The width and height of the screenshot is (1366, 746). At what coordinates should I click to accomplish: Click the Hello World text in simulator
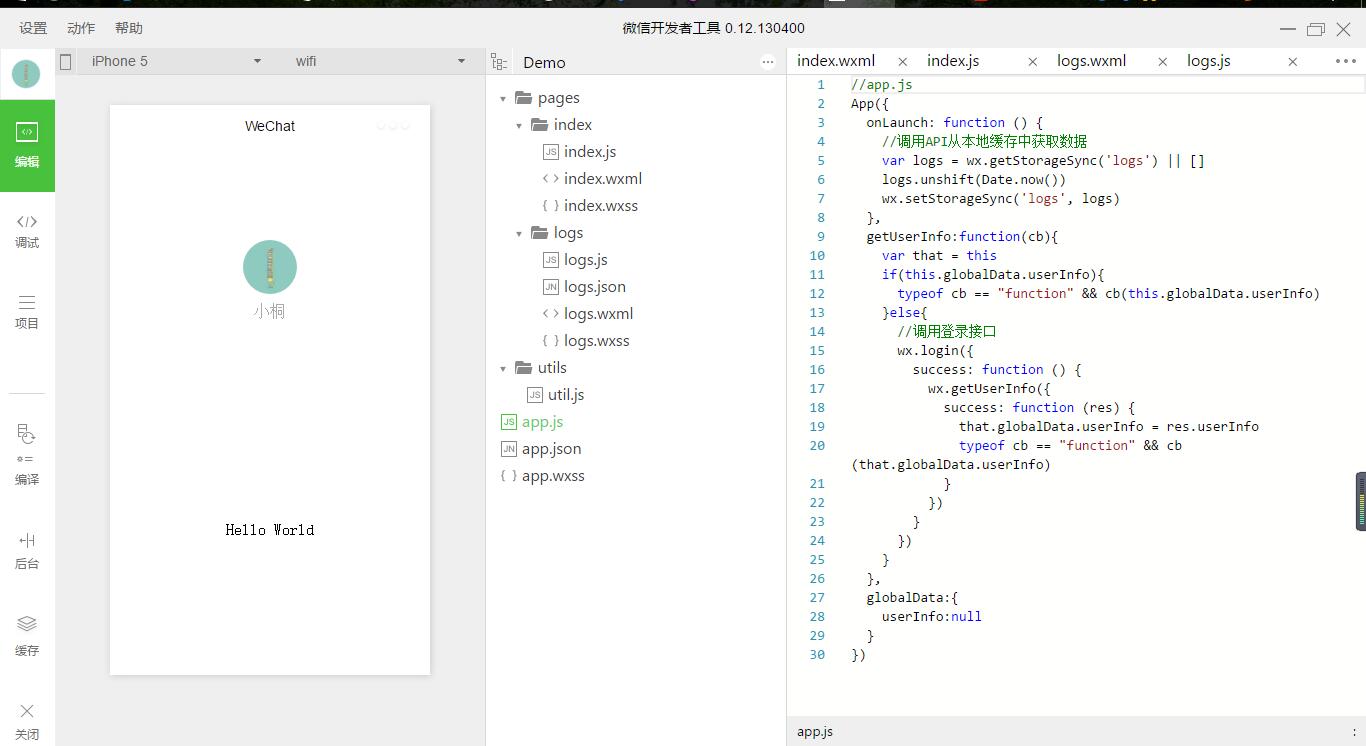tap(270, 530)
